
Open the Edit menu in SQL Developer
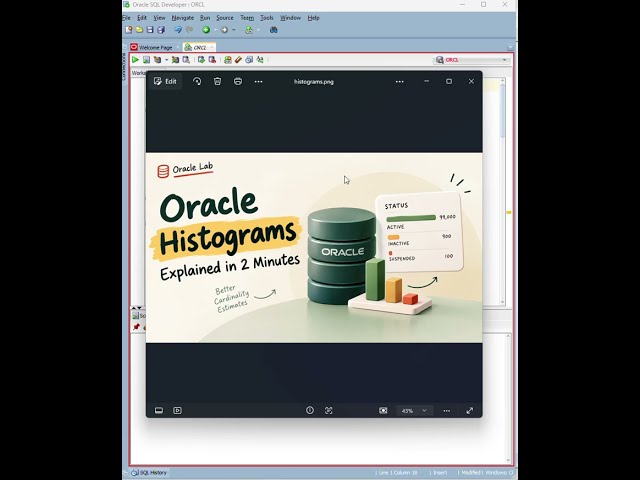pyautogui.click(x=142, y=18)
